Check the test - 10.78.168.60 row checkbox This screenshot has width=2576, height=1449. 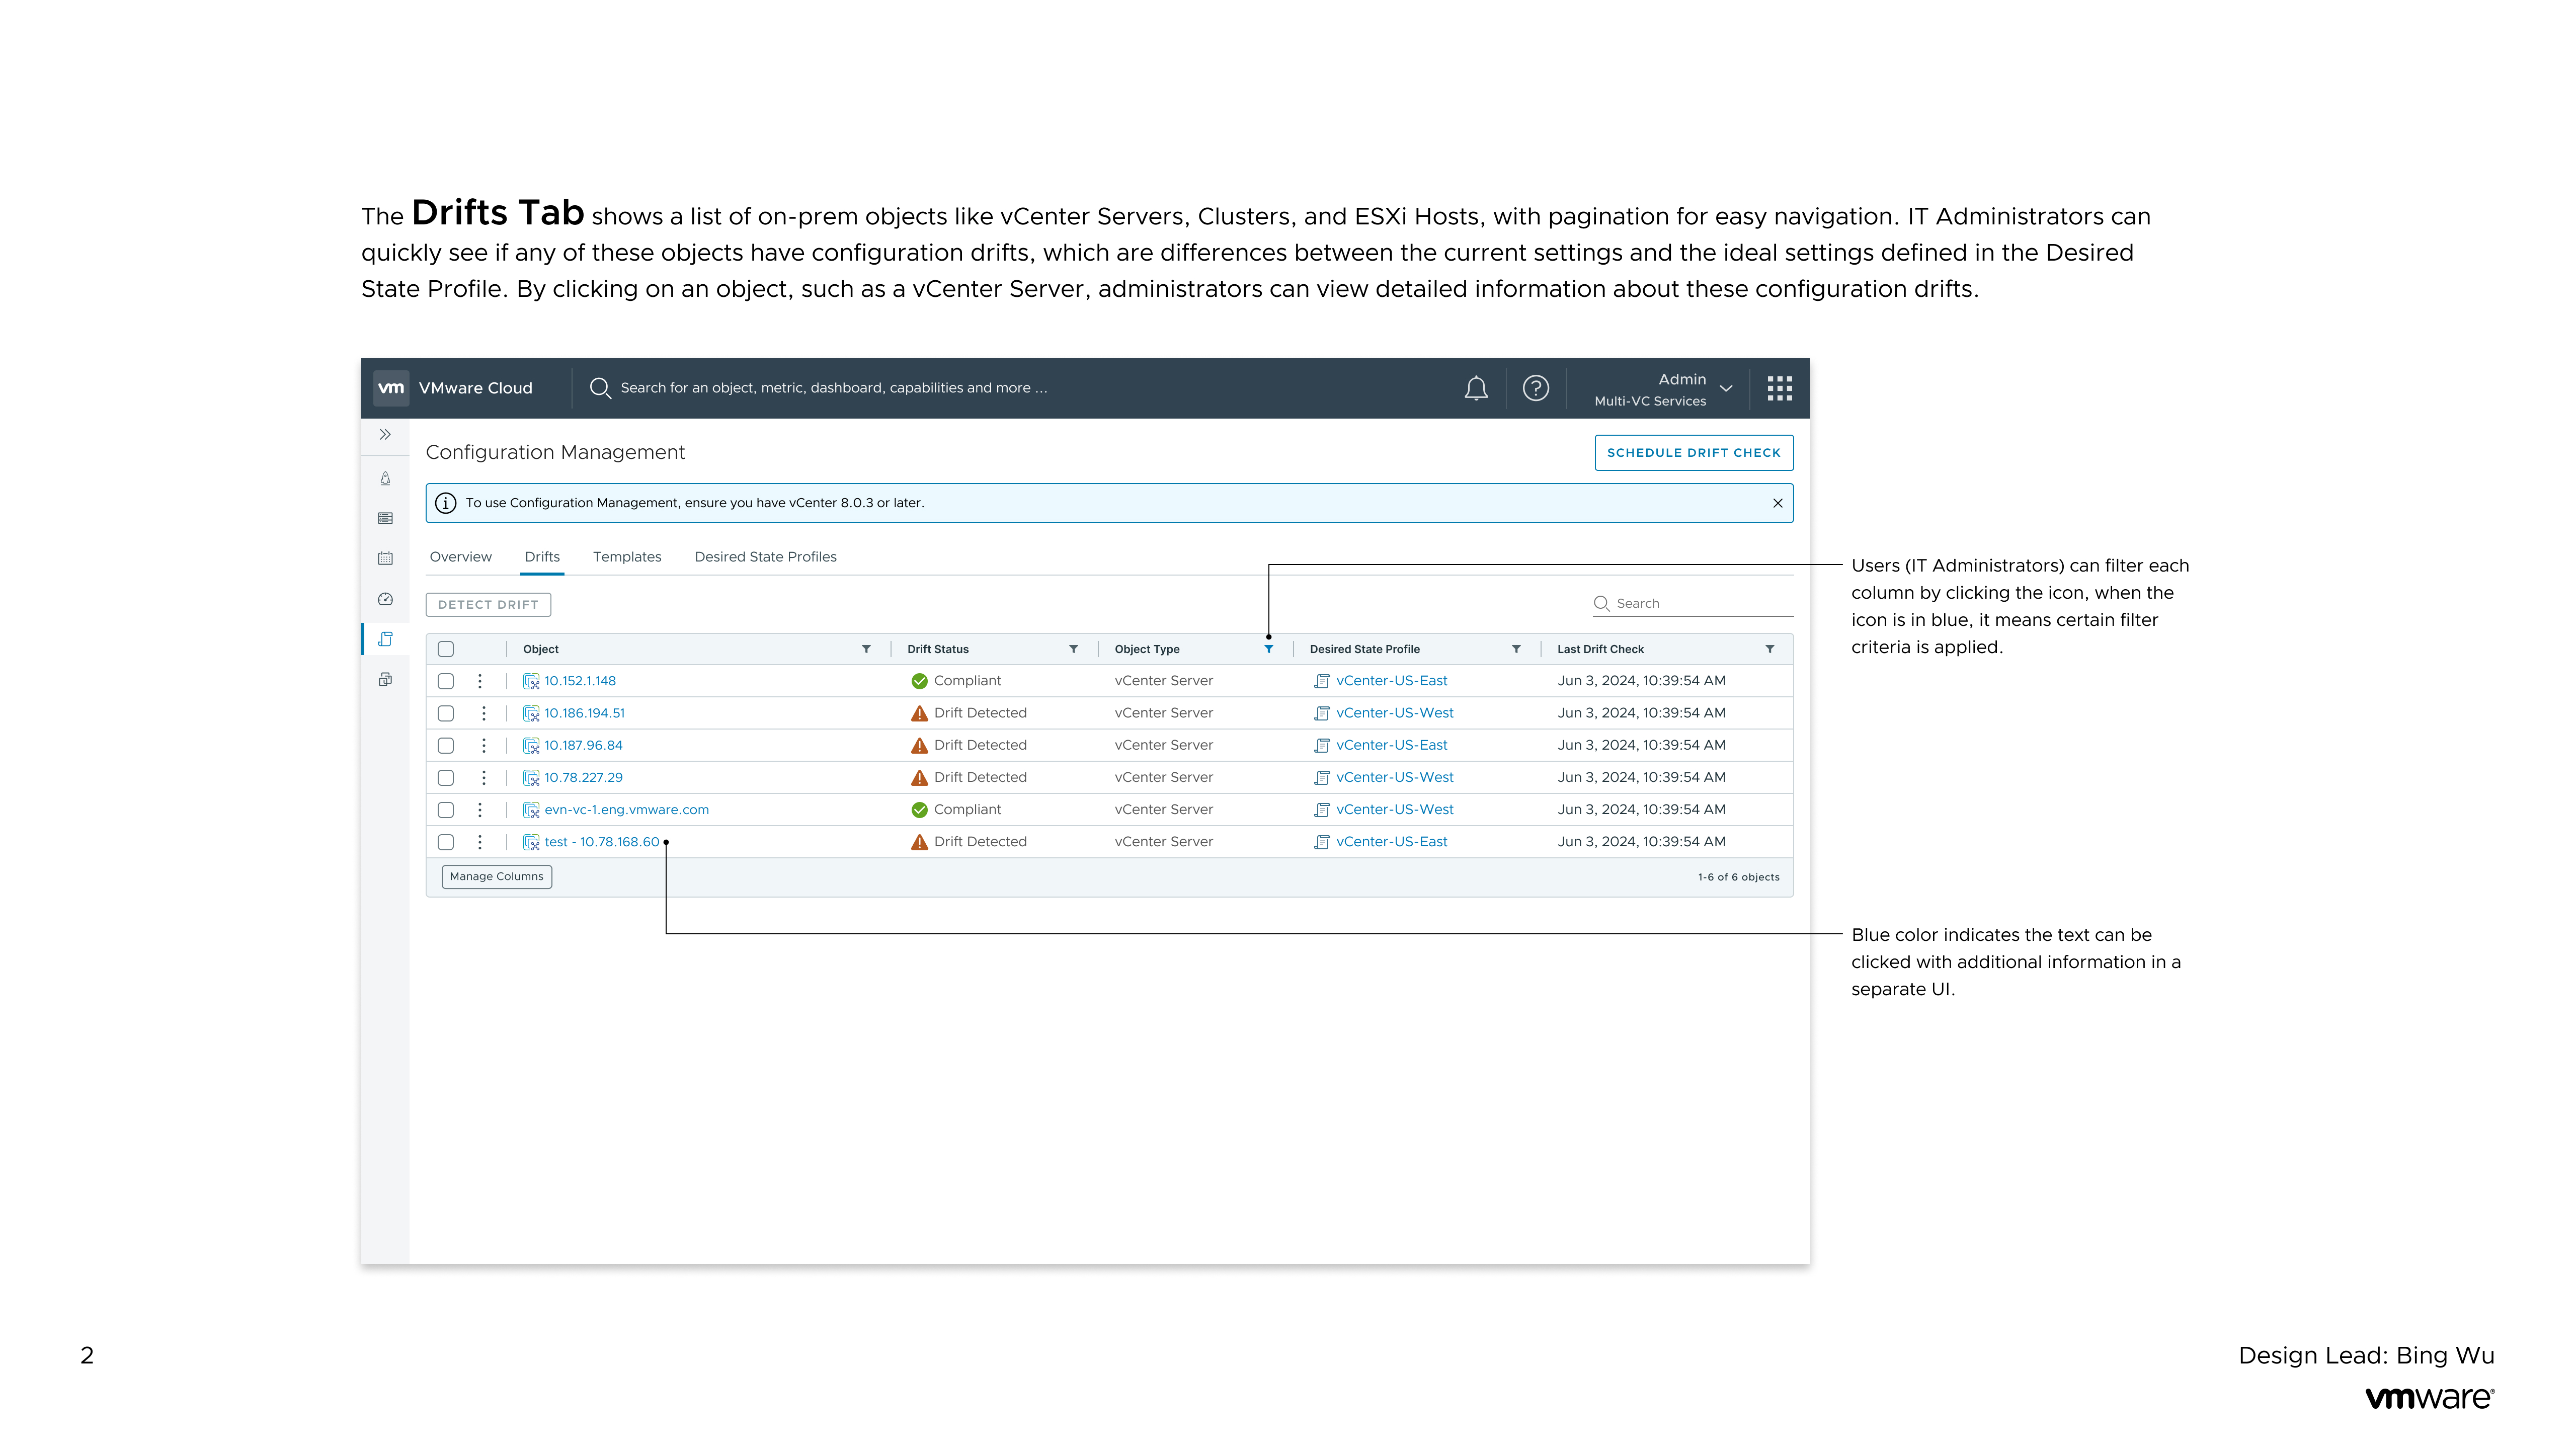tap(446, 843)
